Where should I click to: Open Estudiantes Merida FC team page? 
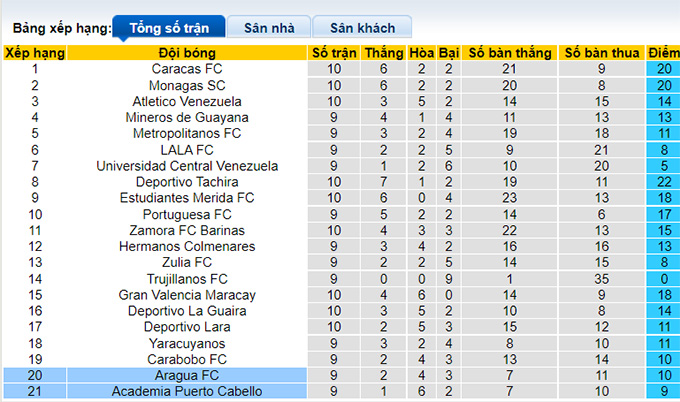tap(187, 198)
